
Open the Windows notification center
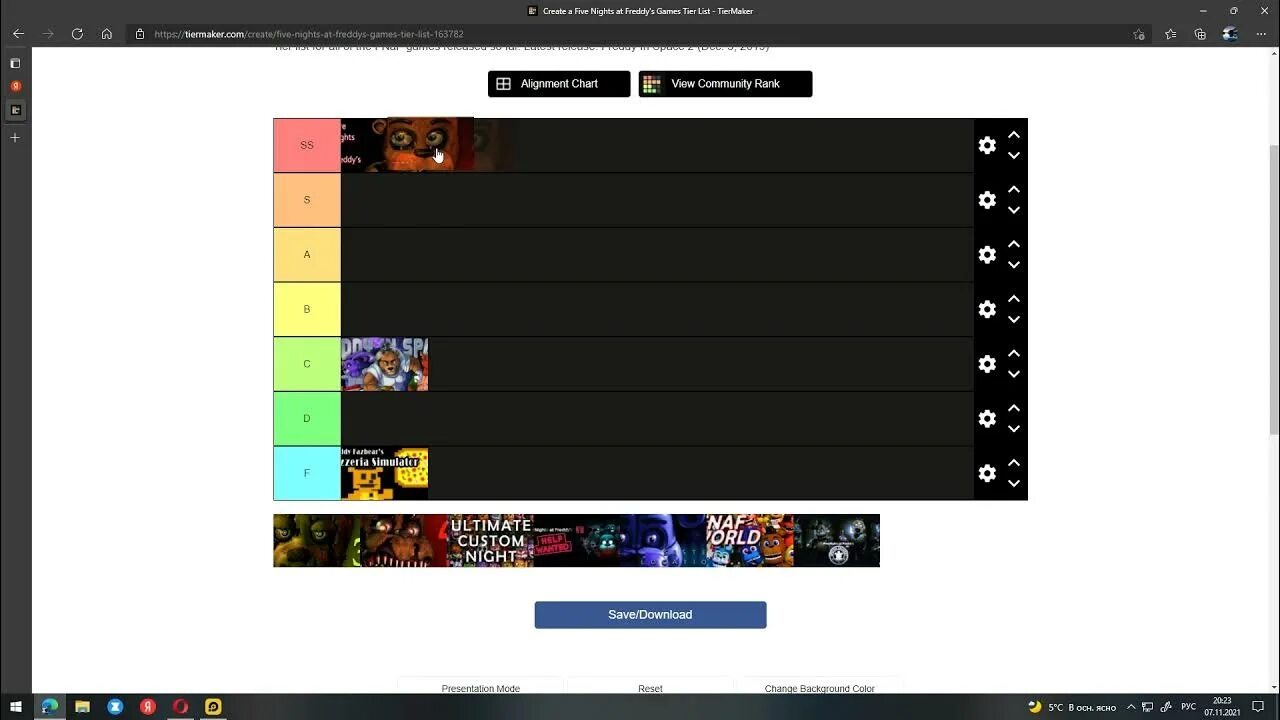click(x=1259, y=707)
